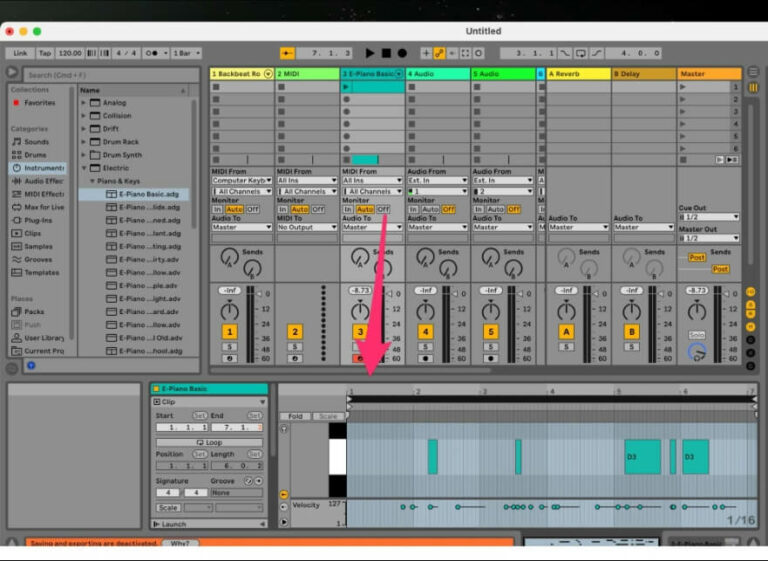
Task: Open Master Out 1/2 dropdown
Action: (x=709, y=238)
